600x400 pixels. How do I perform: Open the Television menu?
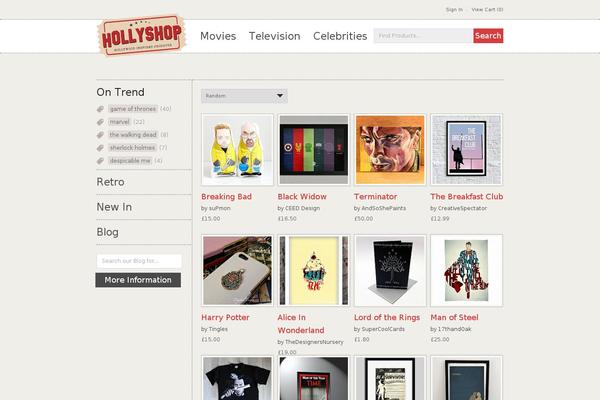[x=274, y=36]
